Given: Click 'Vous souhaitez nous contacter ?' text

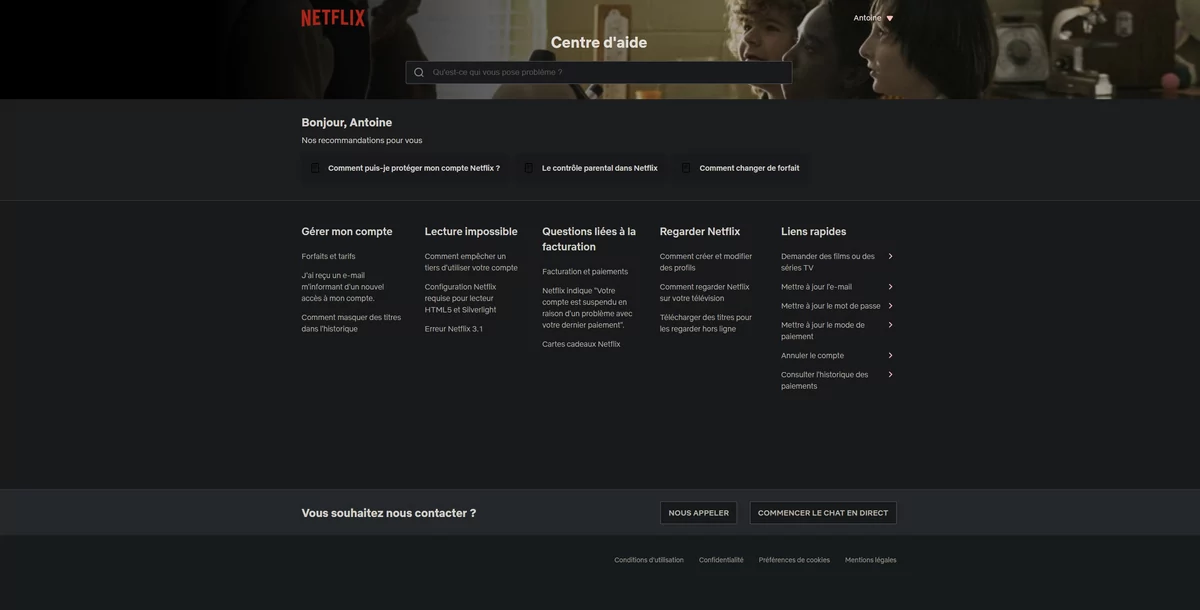Looking at the screenshot, I should 389,513.
